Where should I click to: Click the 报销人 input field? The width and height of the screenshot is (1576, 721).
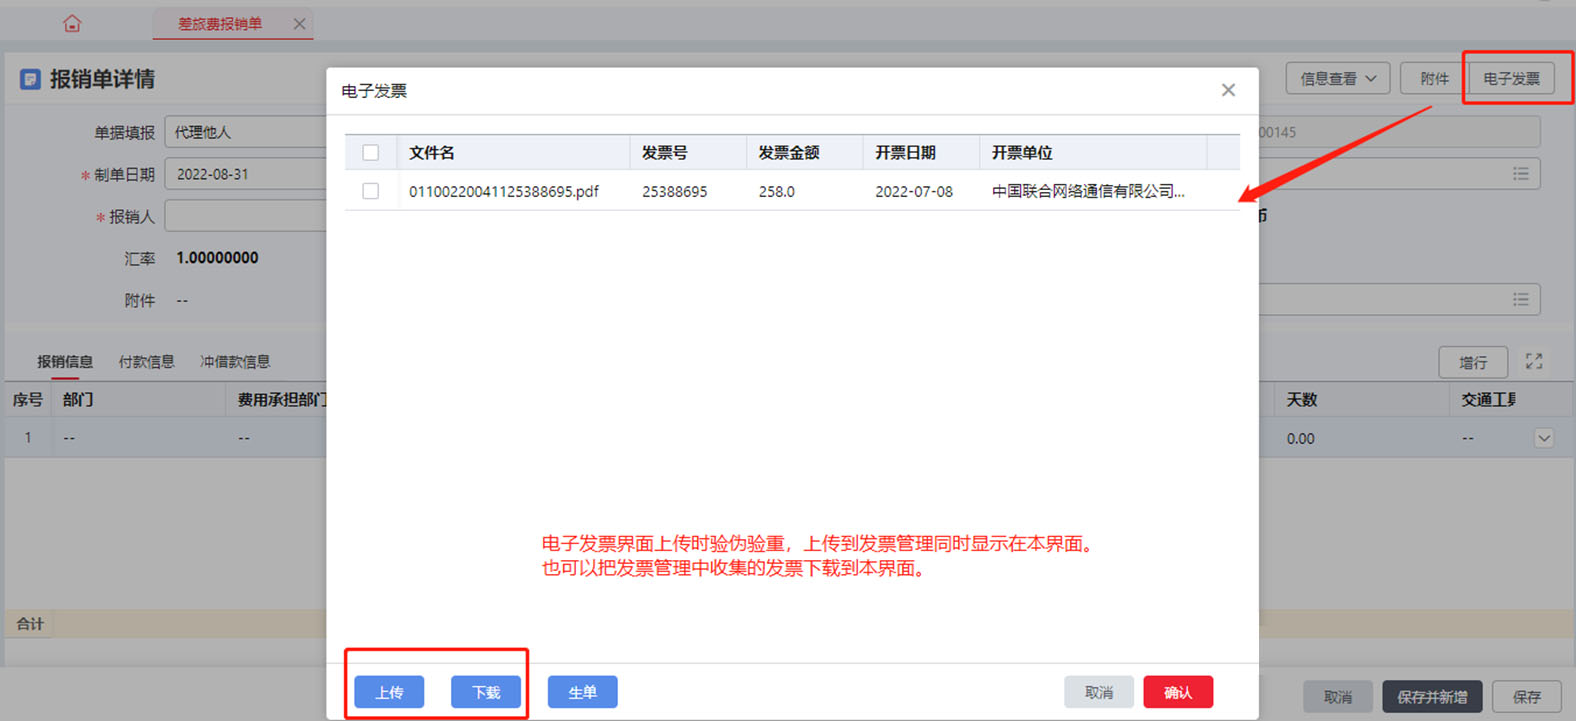pyautogui.click(x=246, y=216)
